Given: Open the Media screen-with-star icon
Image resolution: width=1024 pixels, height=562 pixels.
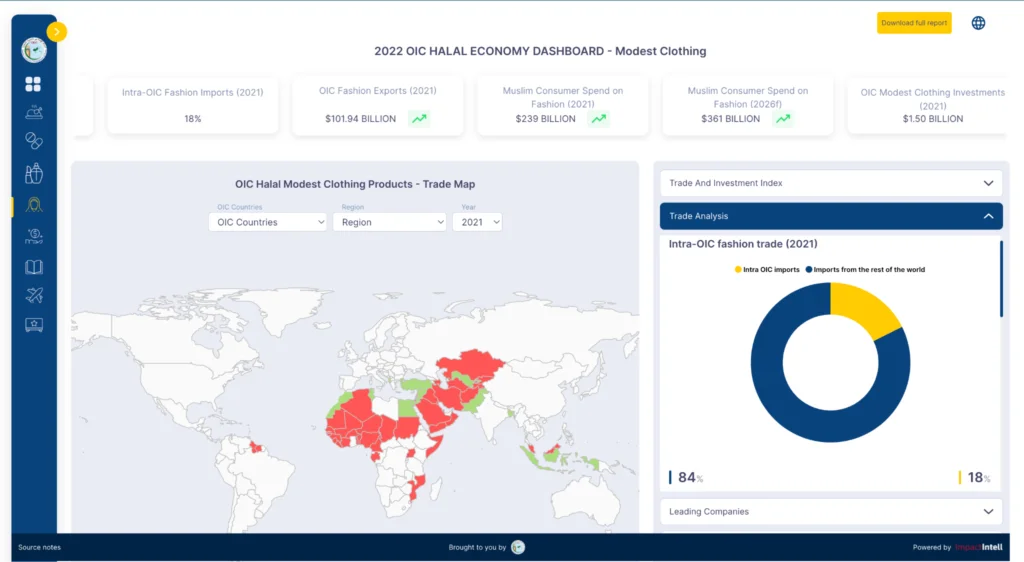Looking at the screenshot, I should coord(34,325).
